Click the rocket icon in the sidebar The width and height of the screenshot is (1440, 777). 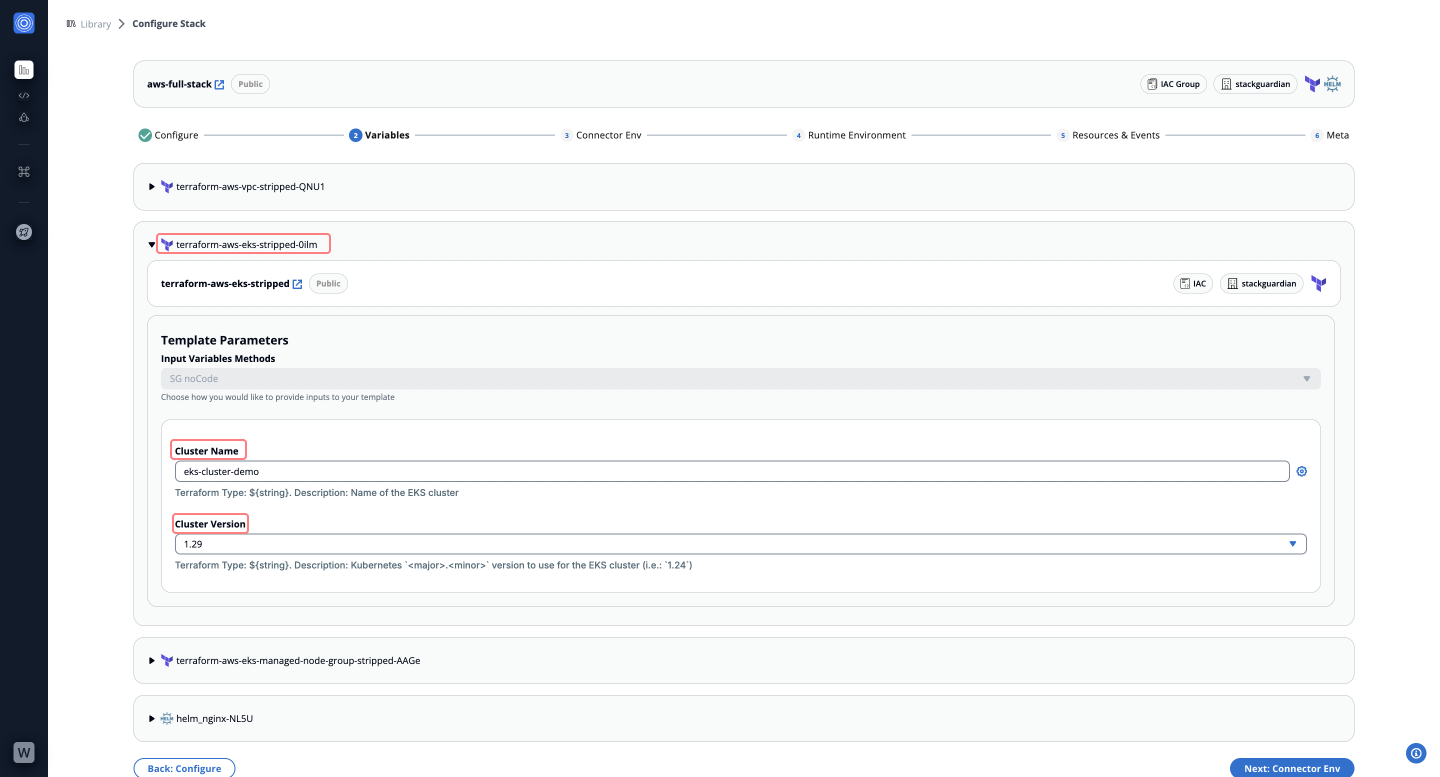(24, 232)
